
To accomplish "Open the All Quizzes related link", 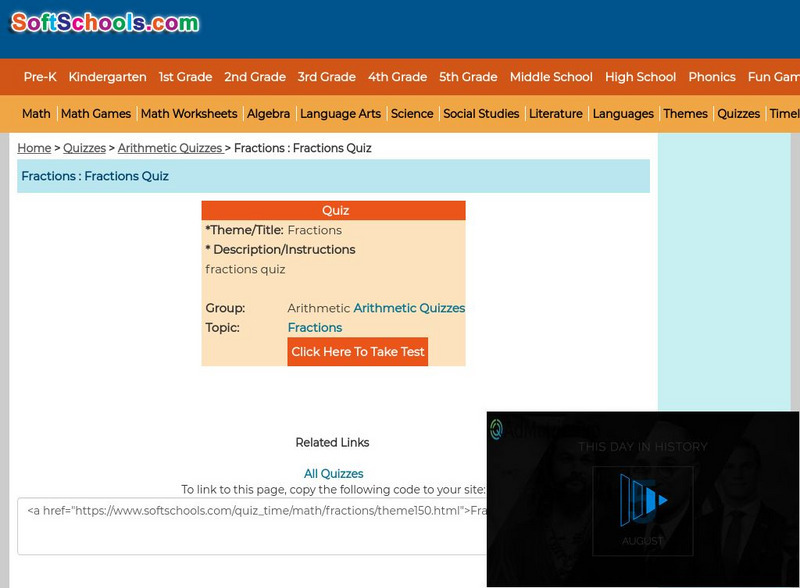I will pyautogui.click(x=333, y=474).
